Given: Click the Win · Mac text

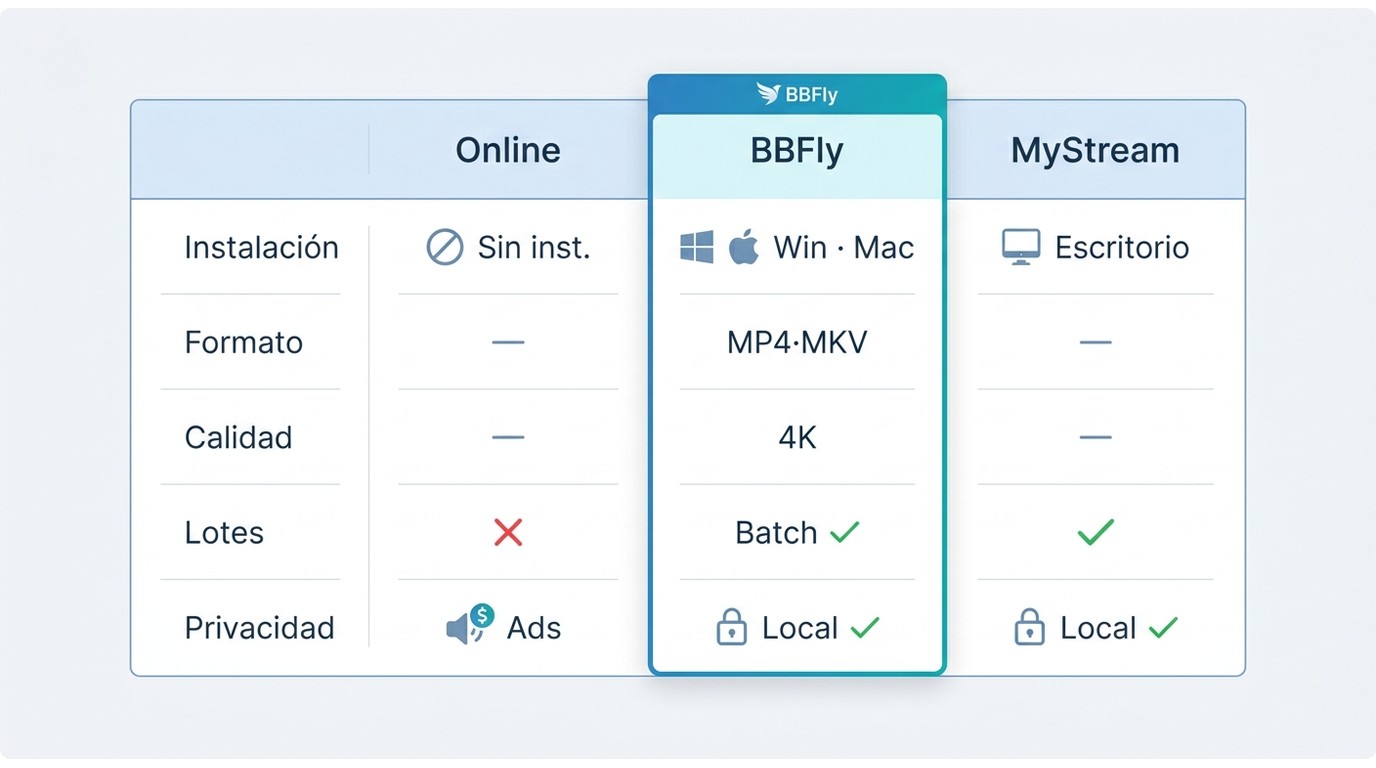Looking at the screenshot, I should coord(844,247).
